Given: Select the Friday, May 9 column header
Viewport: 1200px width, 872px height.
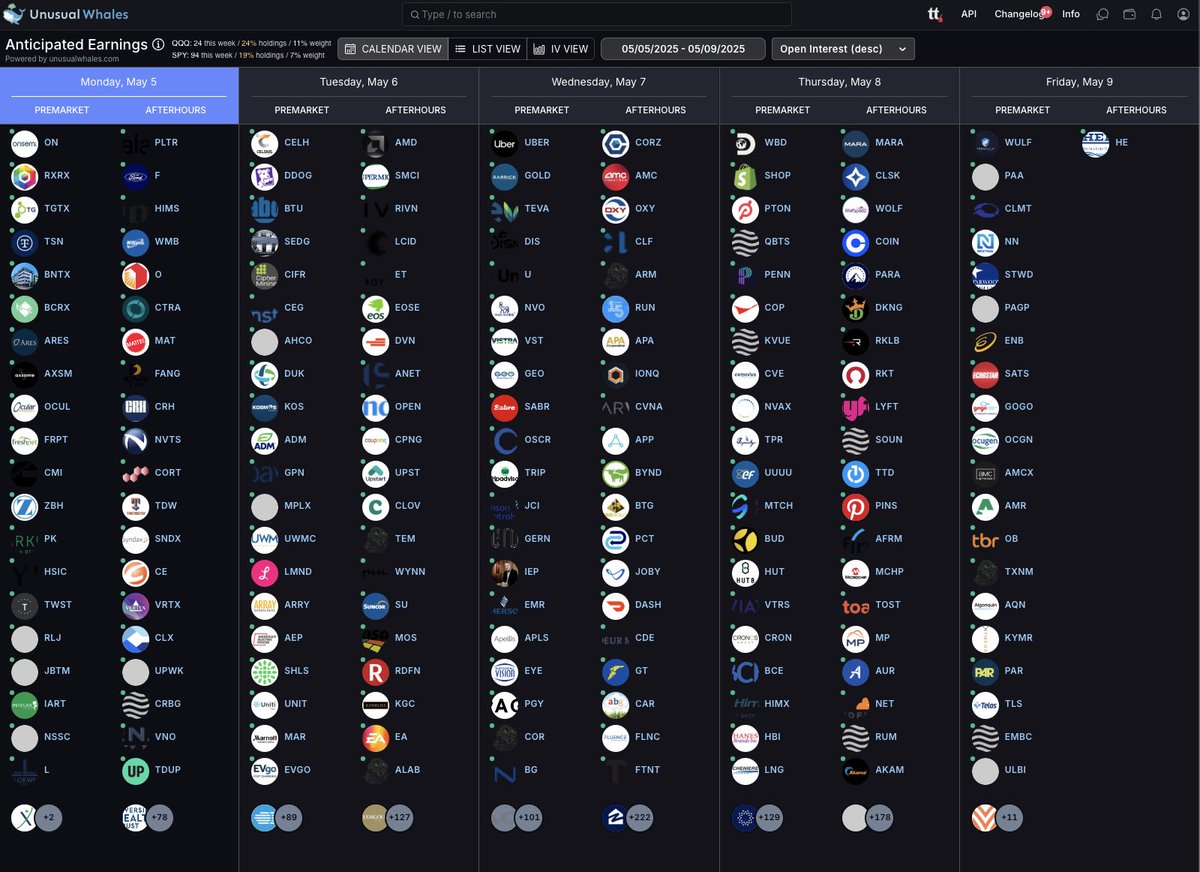Looking at the screenshot, I should coord(1080,81).
